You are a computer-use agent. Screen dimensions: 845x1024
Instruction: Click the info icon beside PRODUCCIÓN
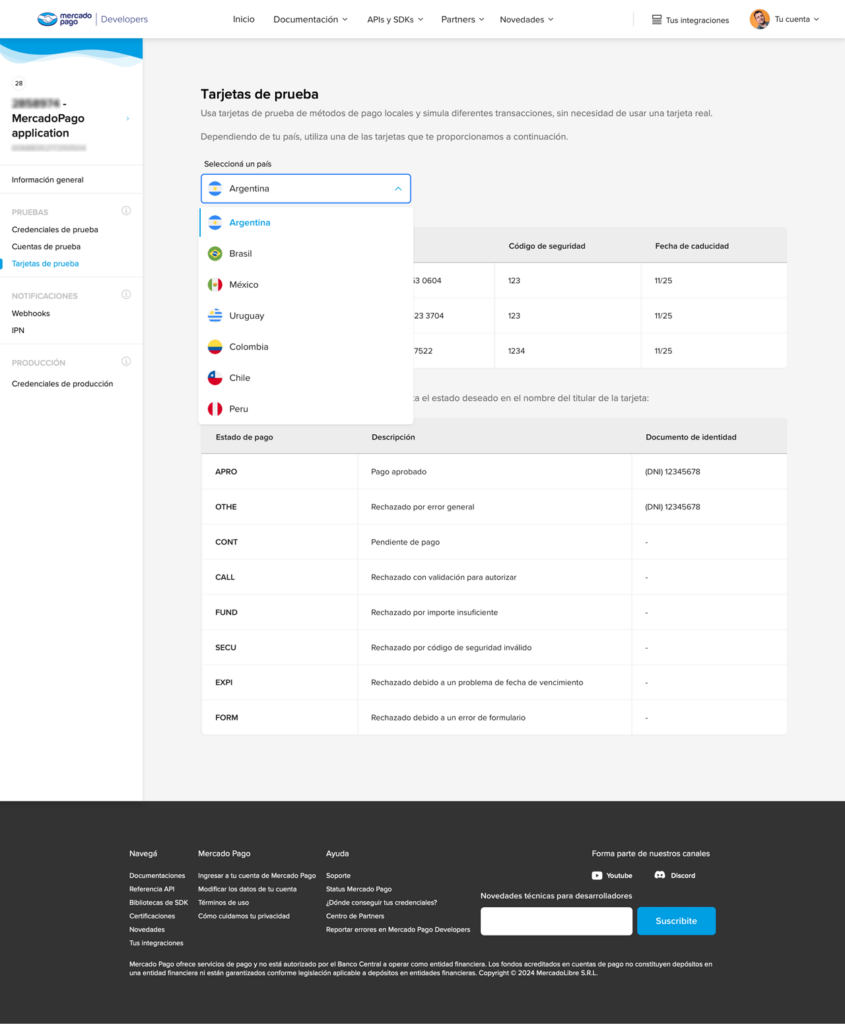click(126, 361)
